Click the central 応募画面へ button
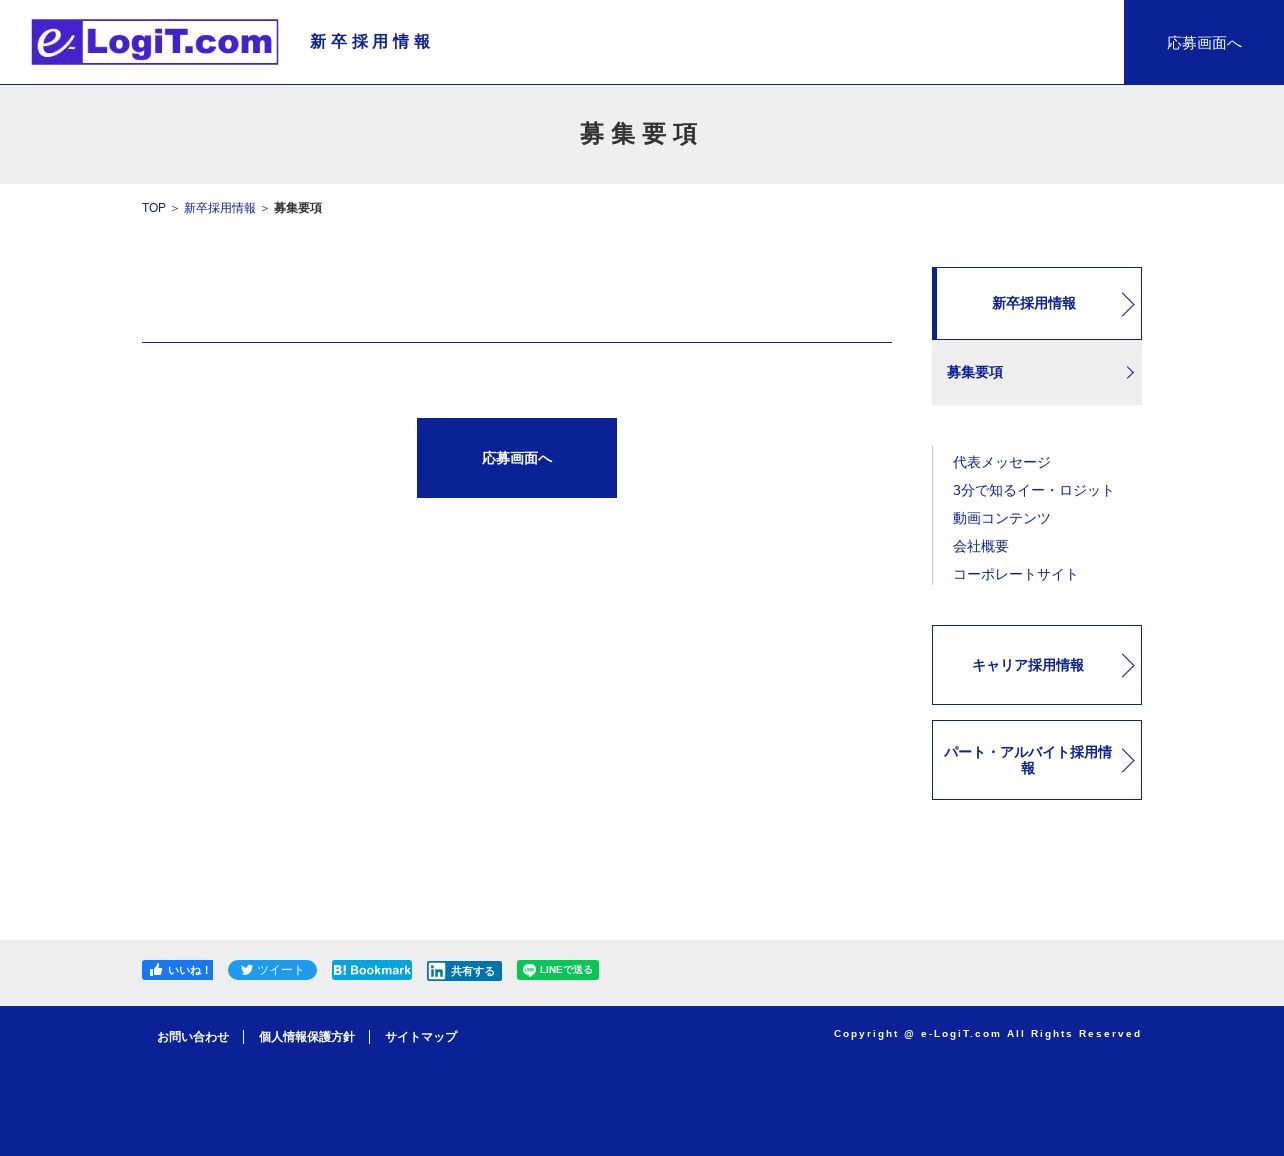Viewport: 1284px width, 1156px height. (x=517, y=458)
